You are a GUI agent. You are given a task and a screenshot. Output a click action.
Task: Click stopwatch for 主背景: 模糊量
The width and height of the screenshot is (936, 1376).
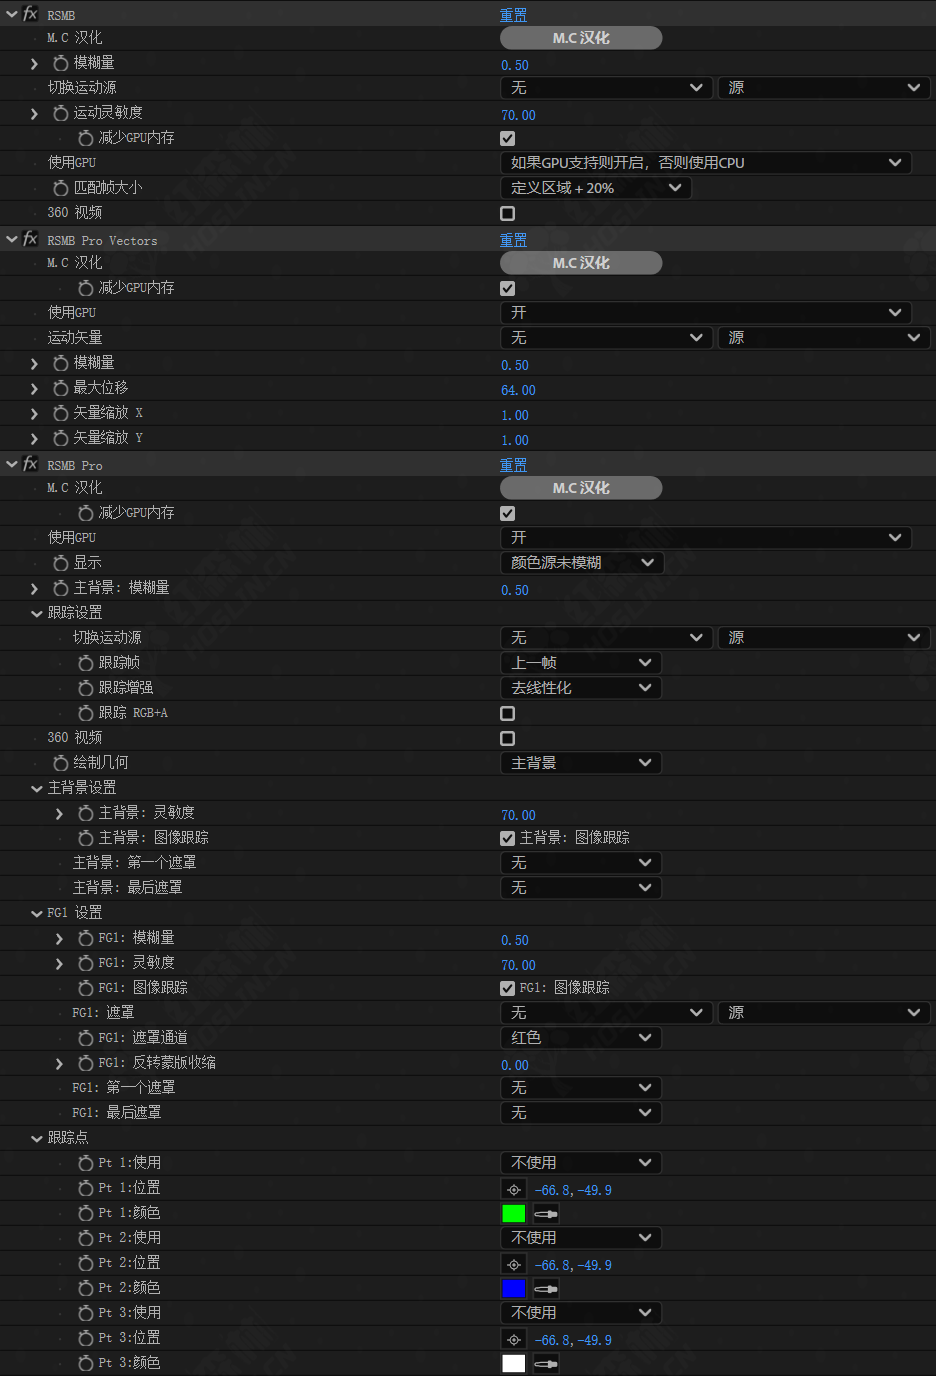click(x=61, y=588)
